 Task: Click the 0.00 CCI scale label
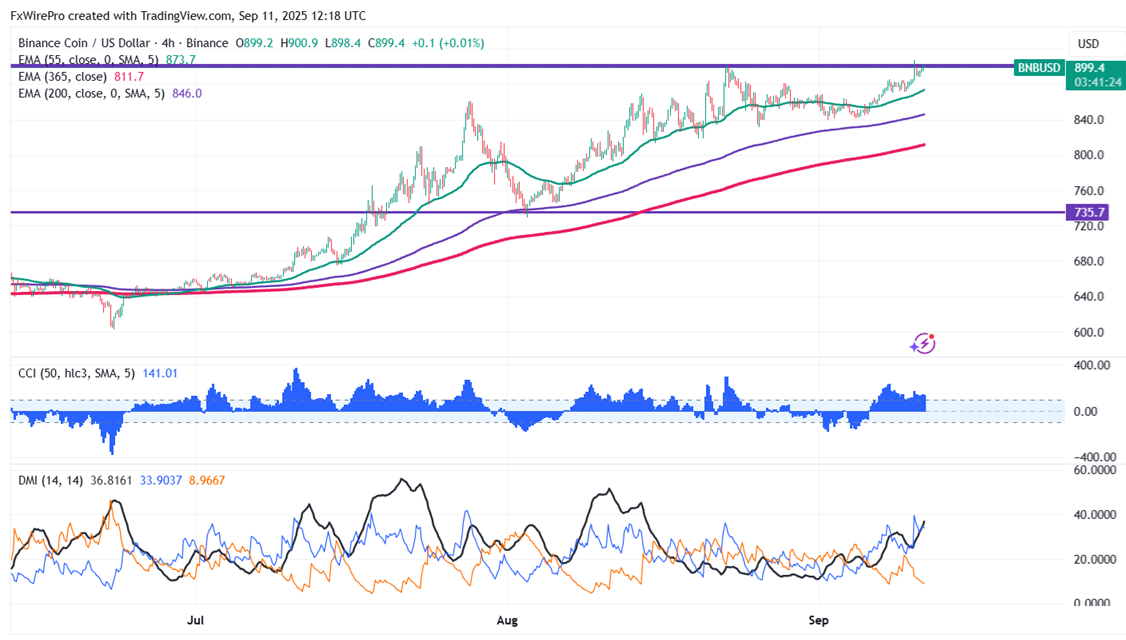pyautogui.click(x=1085, y=412)
